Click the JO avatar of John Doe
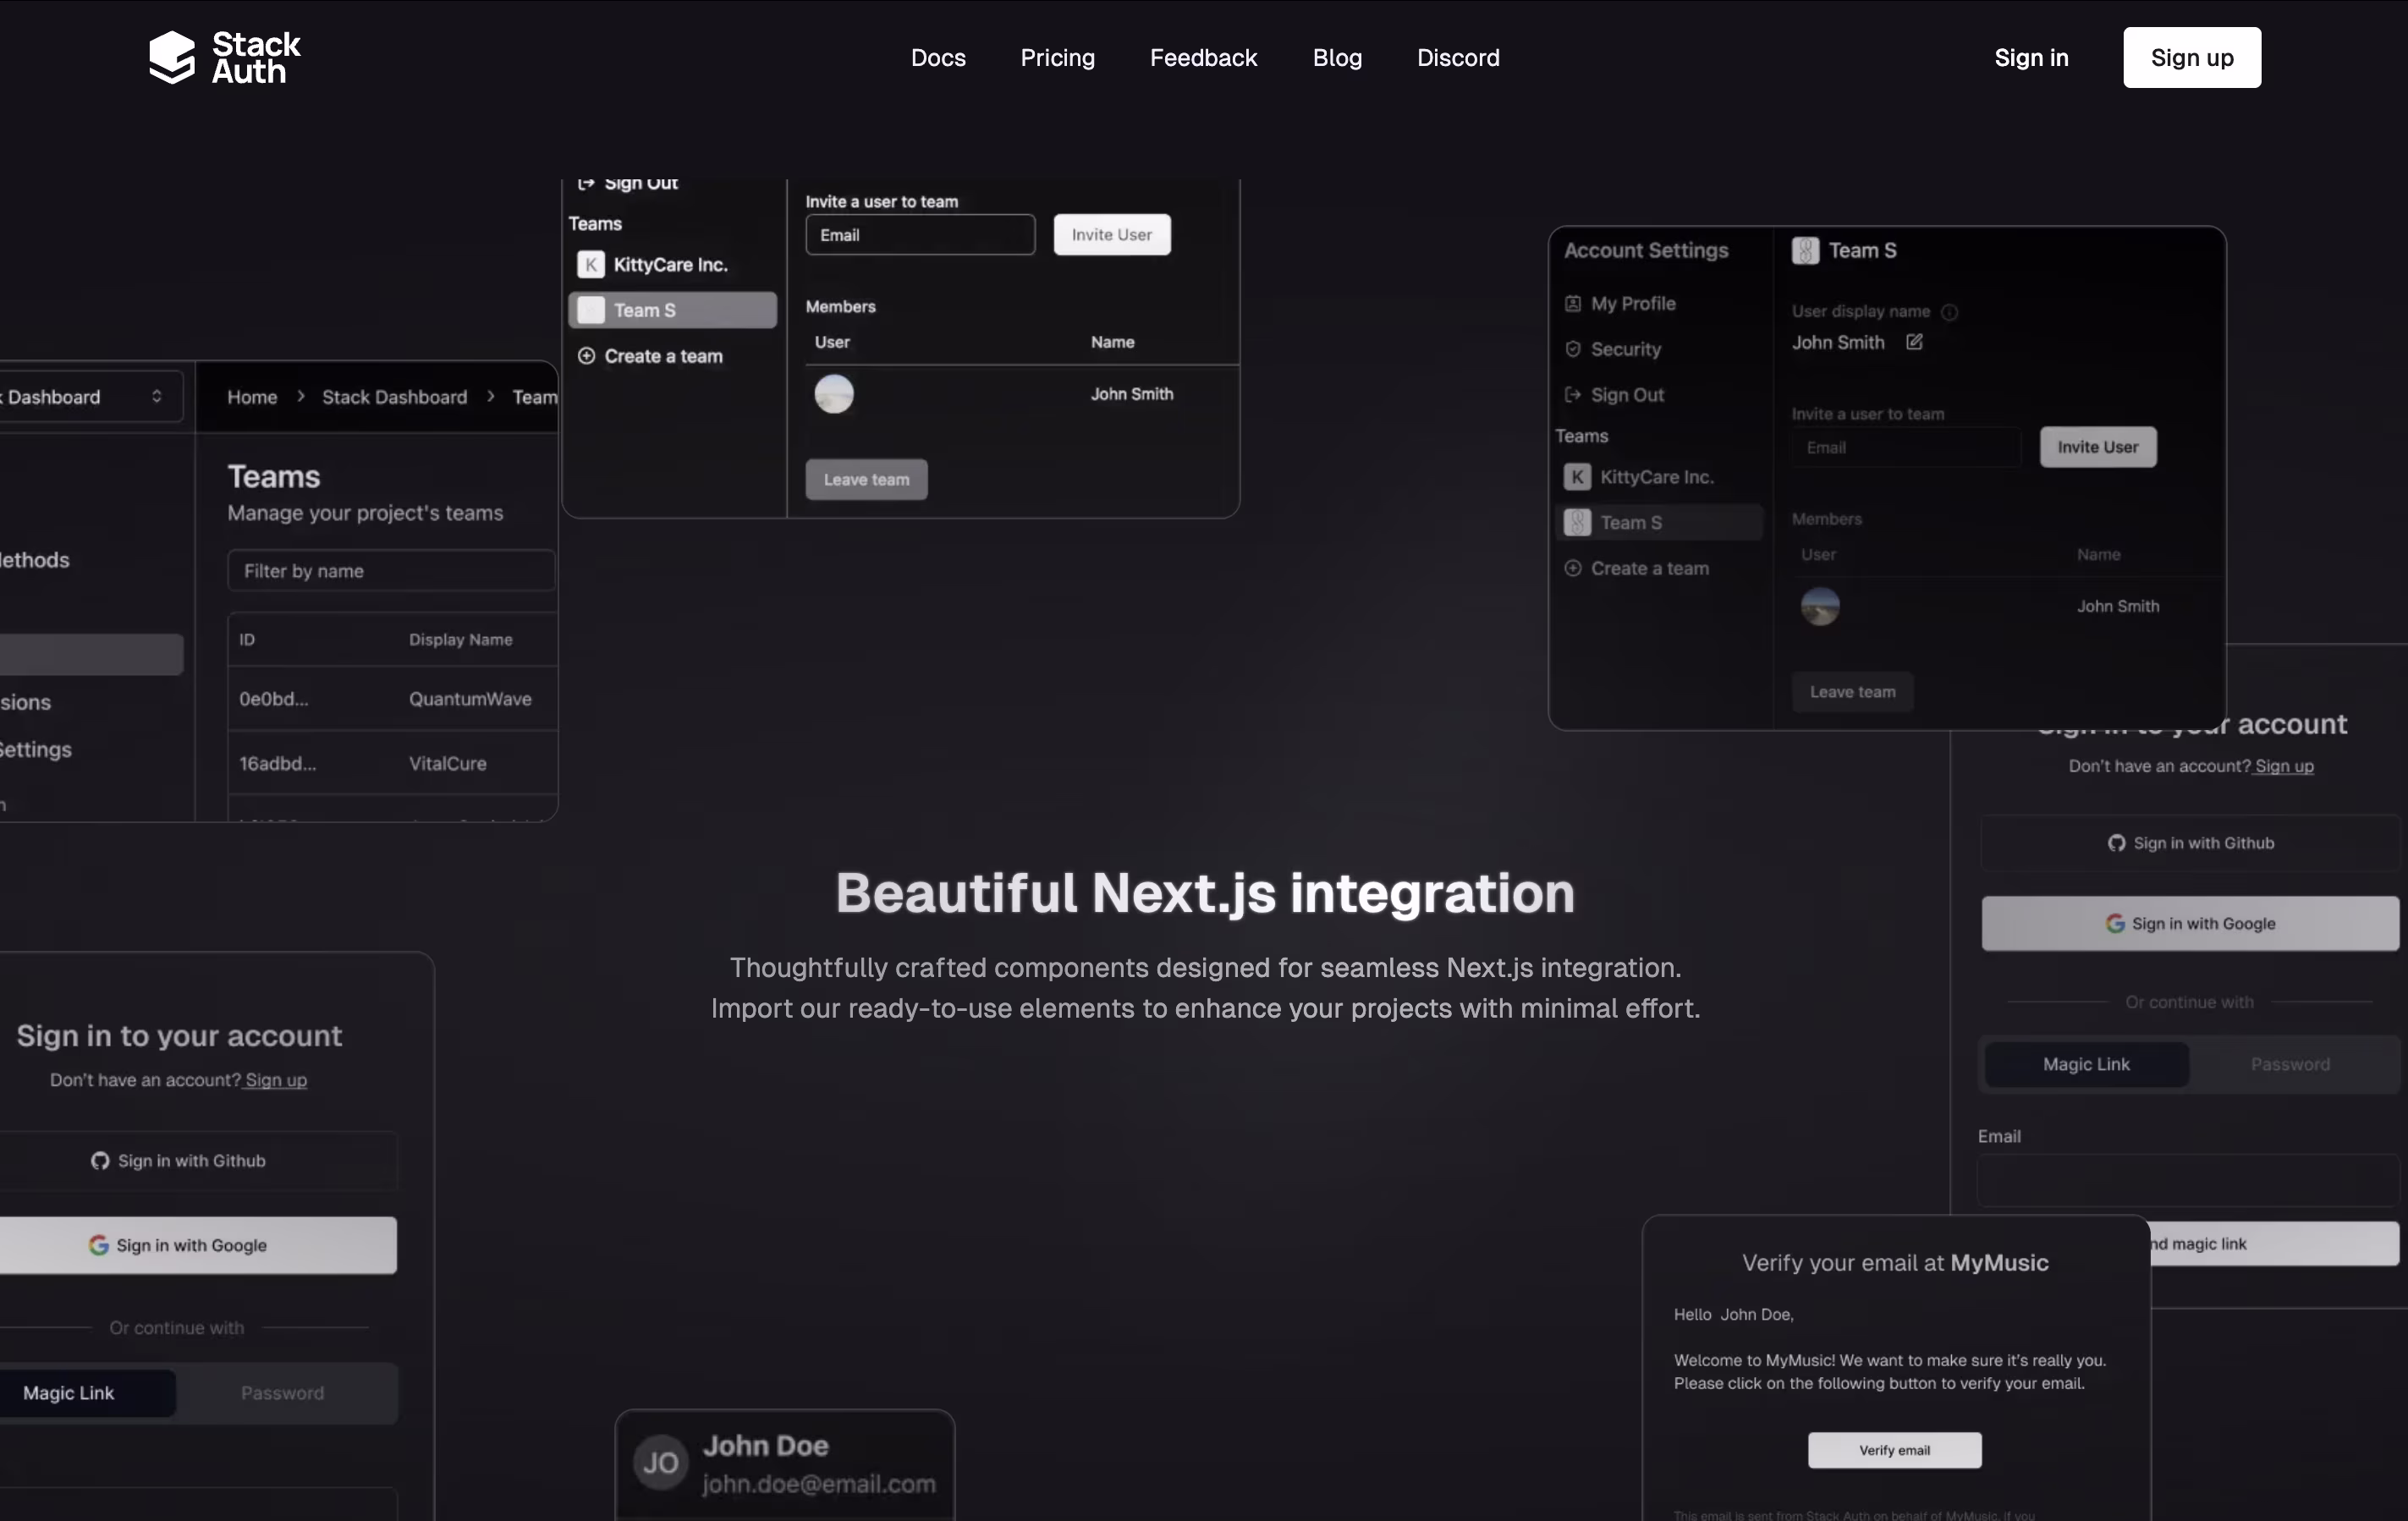This screenshot has height=1521, width=2408. coord(660,1463)
